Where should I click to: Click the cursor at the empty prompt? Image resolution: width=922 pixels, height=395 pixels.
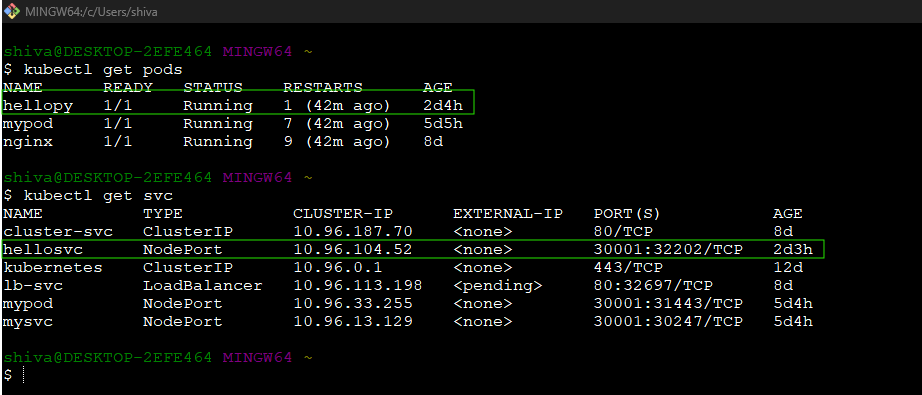[23, 374]
